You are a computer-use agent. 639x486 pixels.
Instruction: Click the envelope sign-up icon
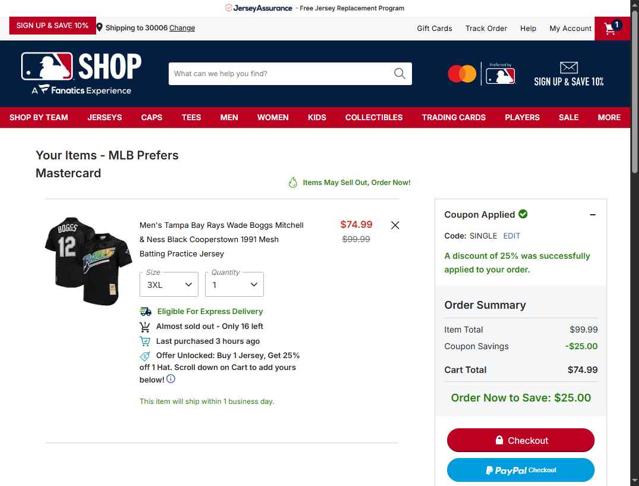pos(568,68)
